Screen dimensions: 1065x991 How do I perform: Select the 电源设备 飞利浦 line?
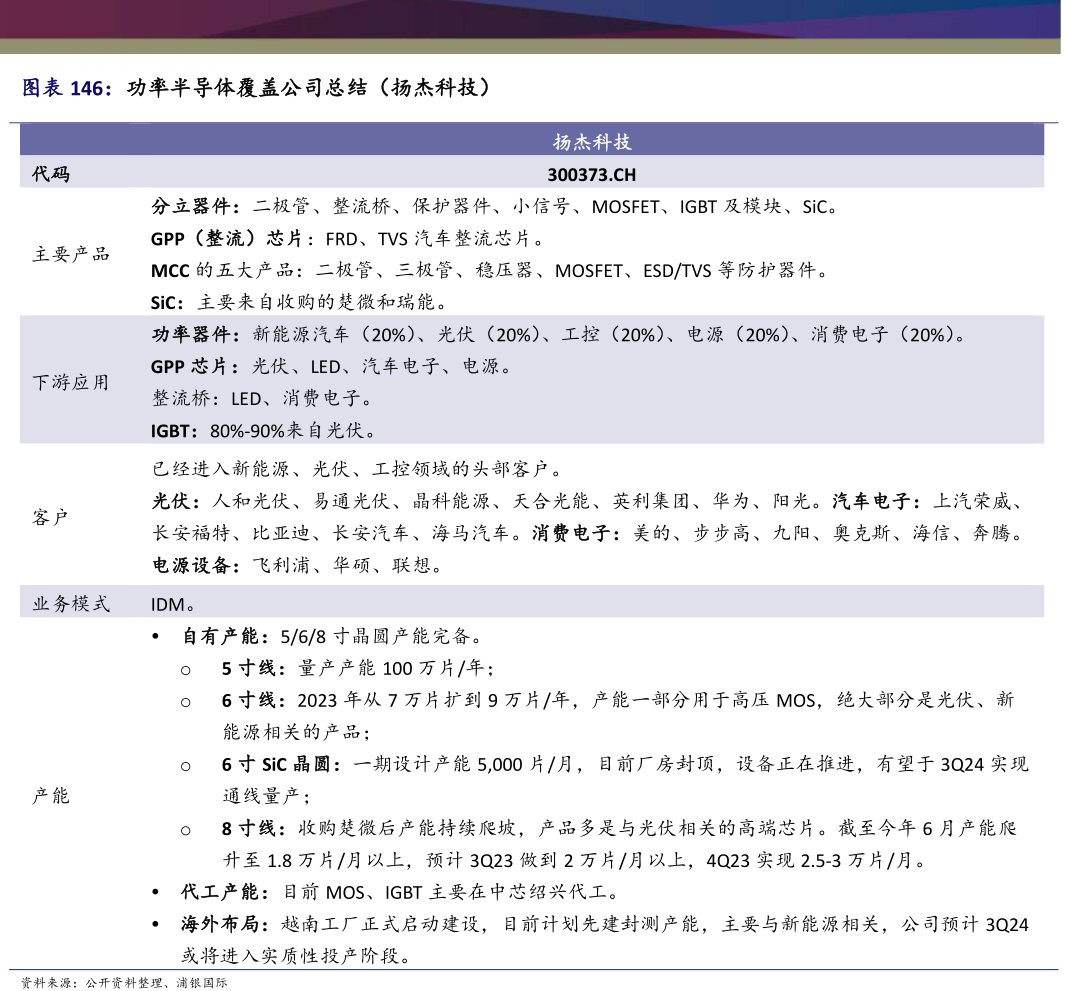point(297,565)
